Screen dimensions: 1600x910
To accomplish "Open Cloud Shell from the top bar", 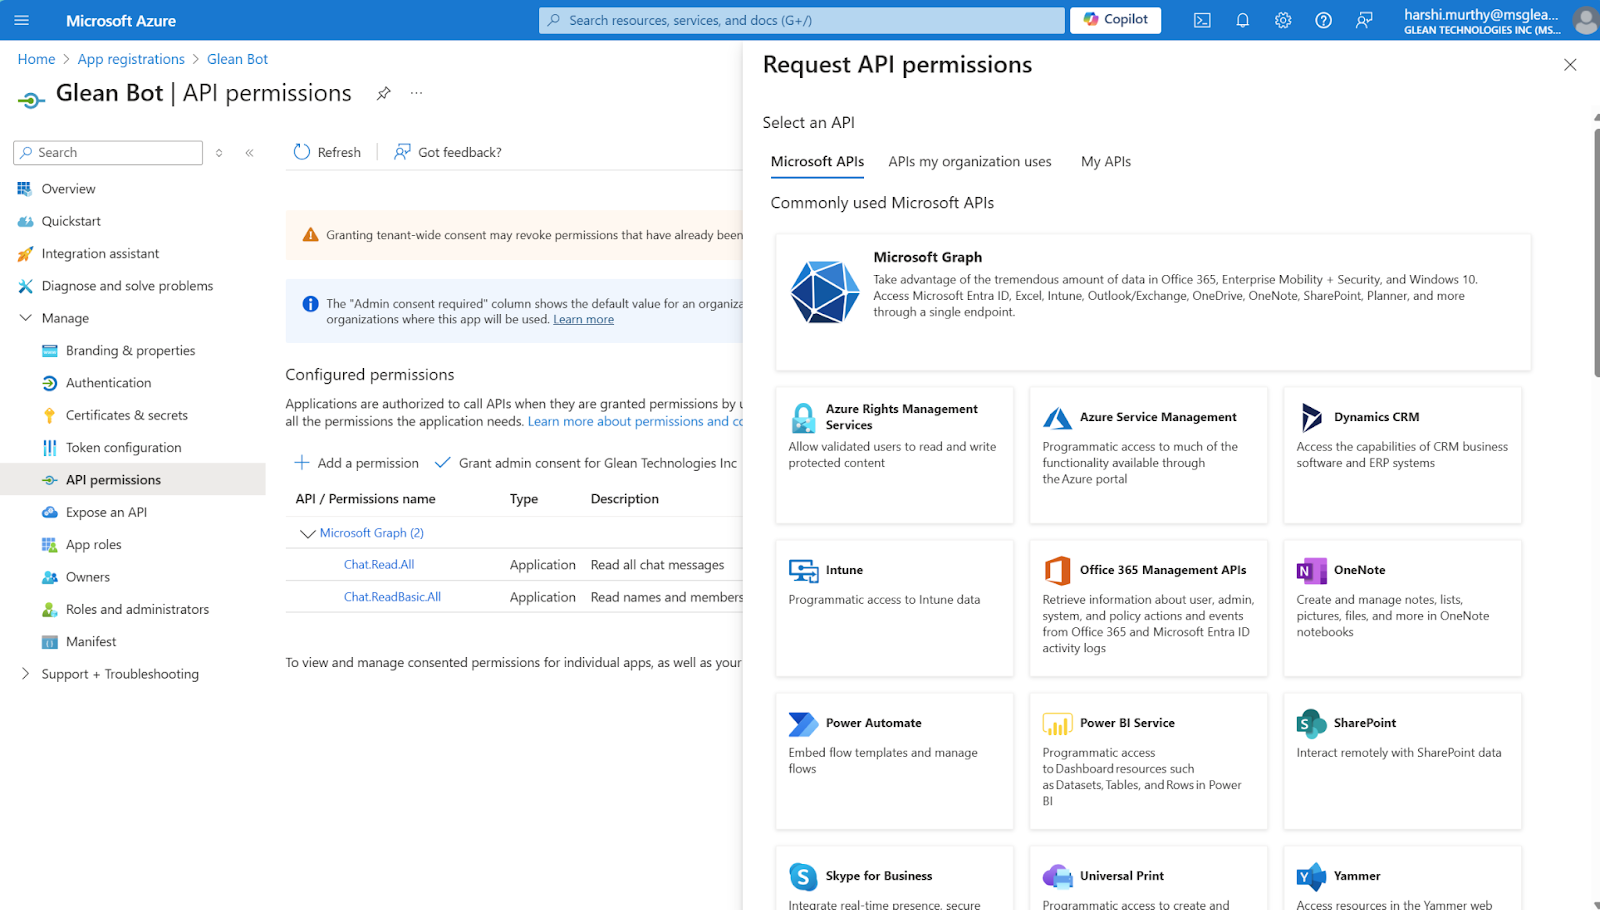I will [1202, 20].
